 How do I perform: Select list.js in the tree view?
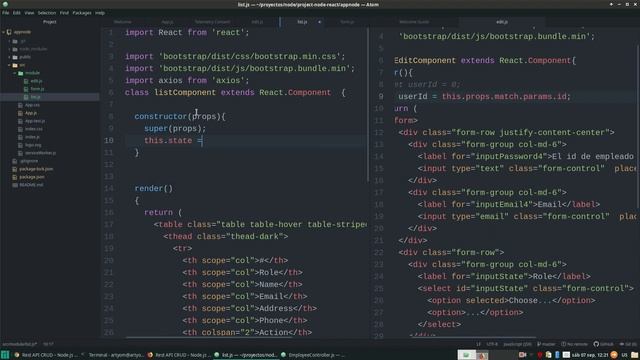tap(36, 97)
